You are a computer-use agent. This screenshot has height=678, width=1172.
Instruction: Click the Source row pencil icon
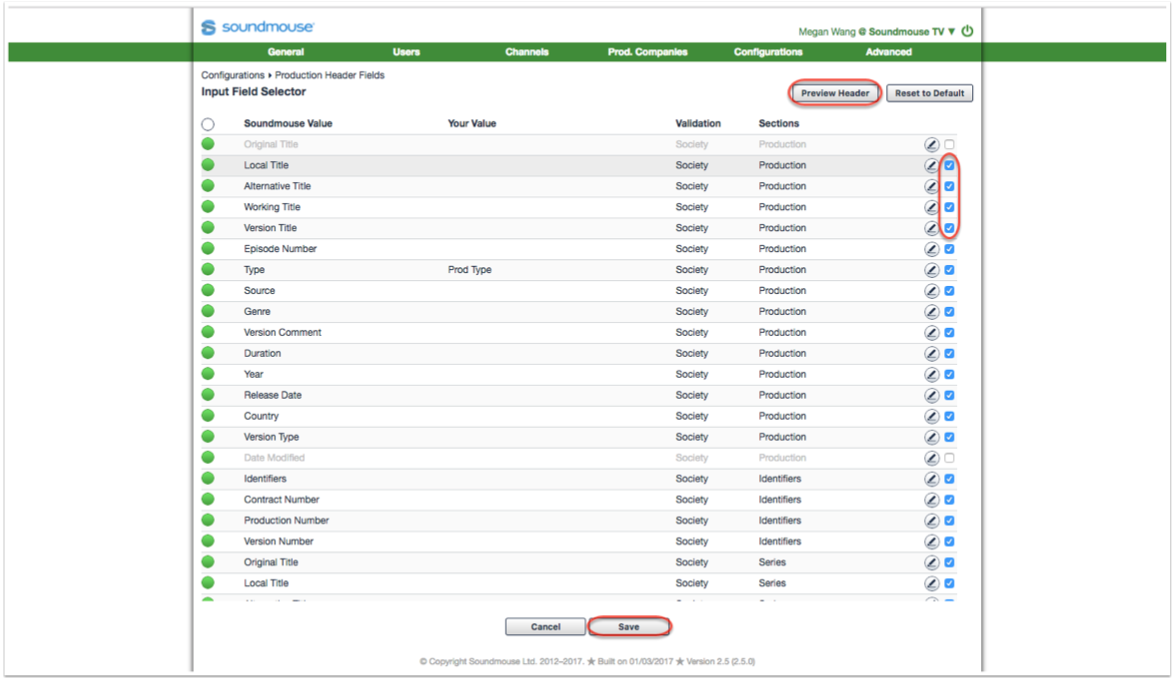931,291
